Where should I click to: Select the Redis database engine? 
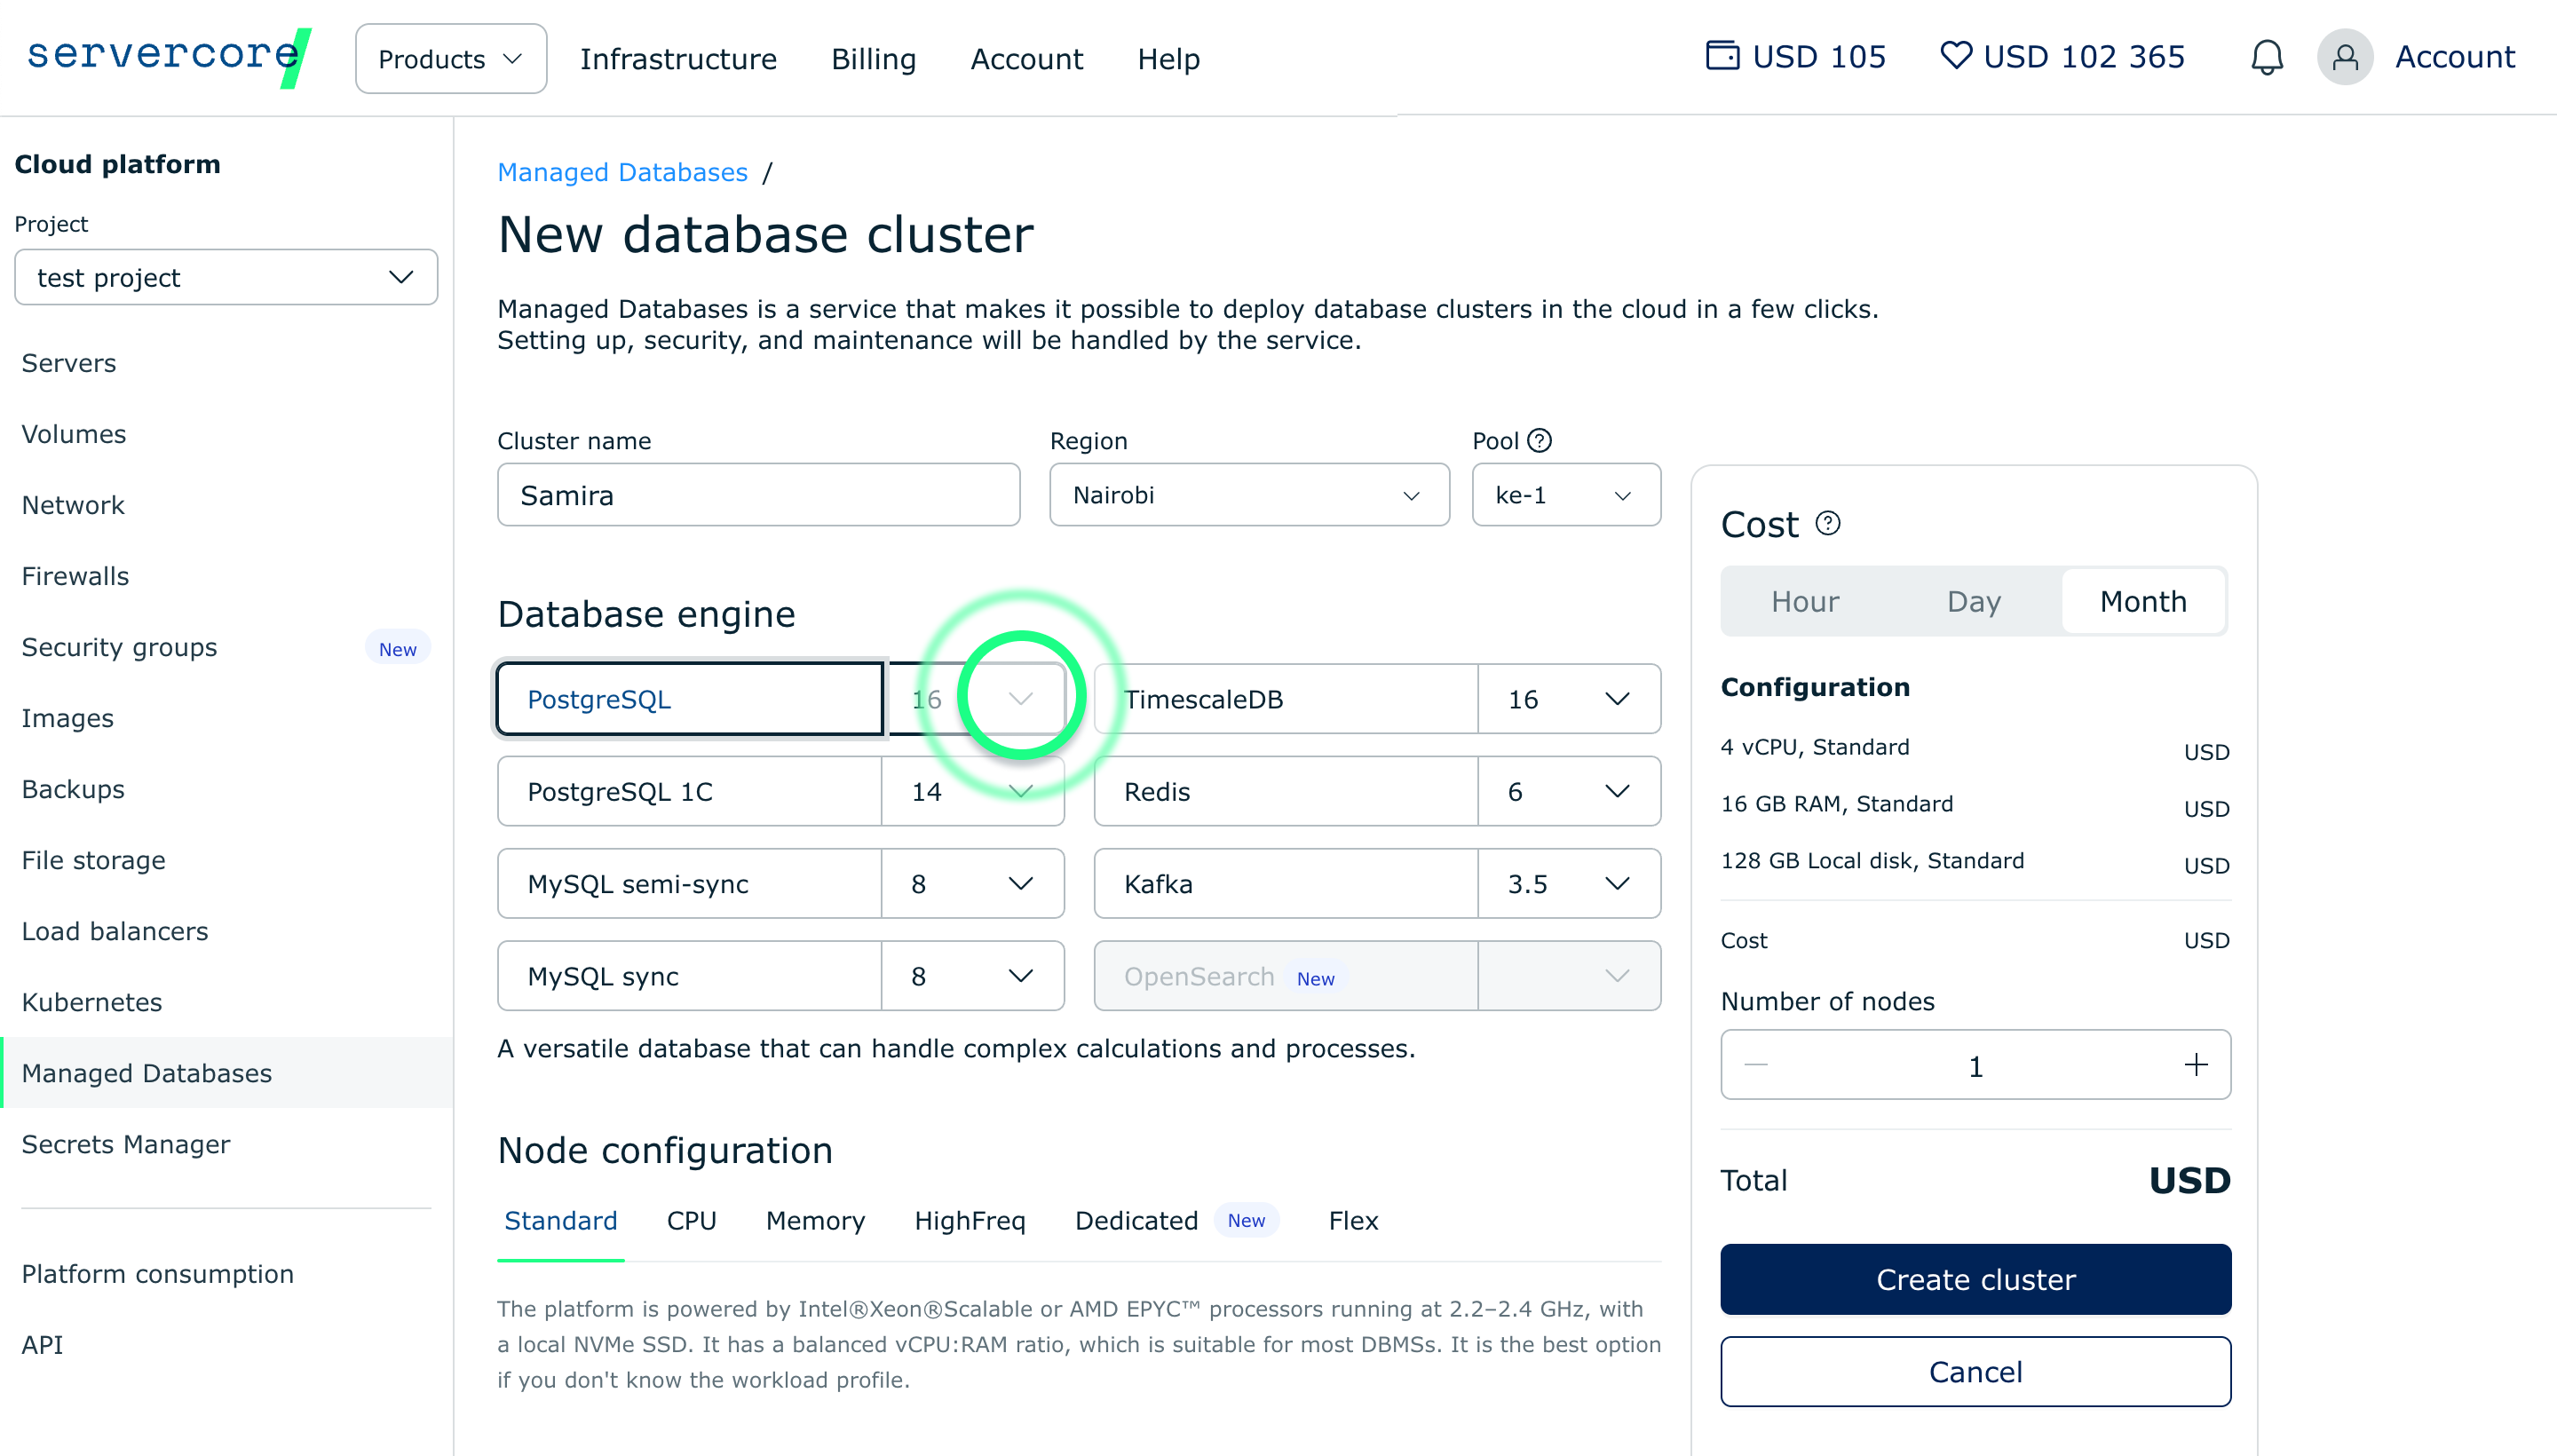click(x=1285, y=791)
